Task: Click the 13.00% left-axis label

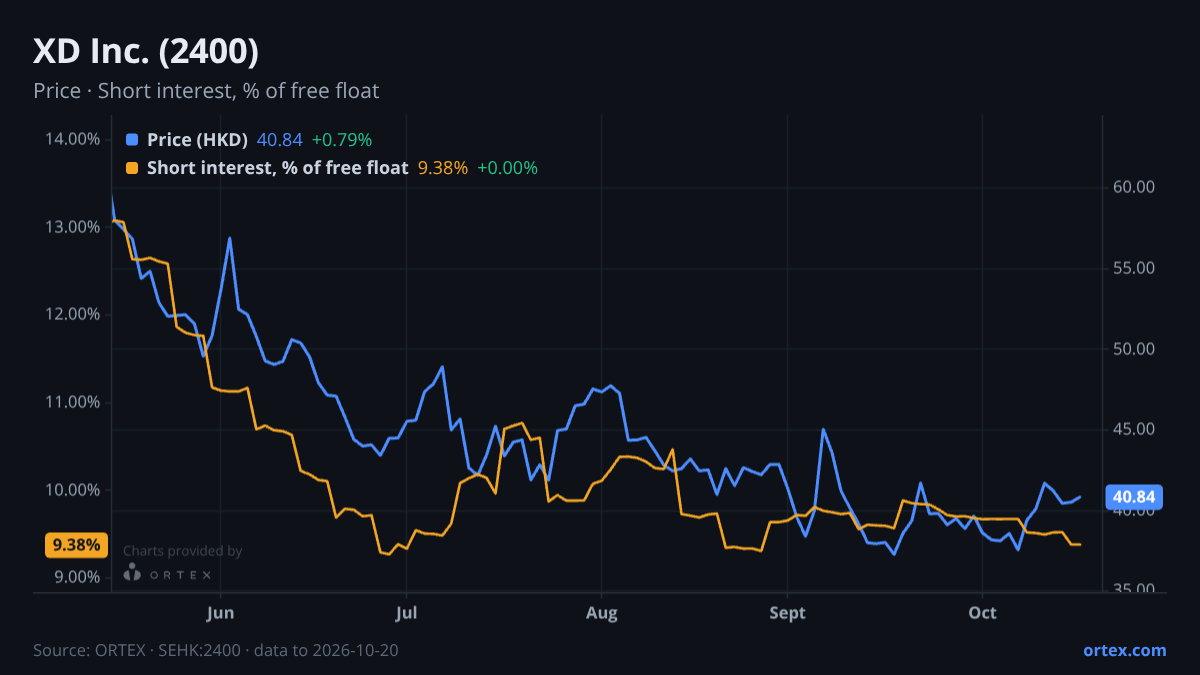Action: 73,227
